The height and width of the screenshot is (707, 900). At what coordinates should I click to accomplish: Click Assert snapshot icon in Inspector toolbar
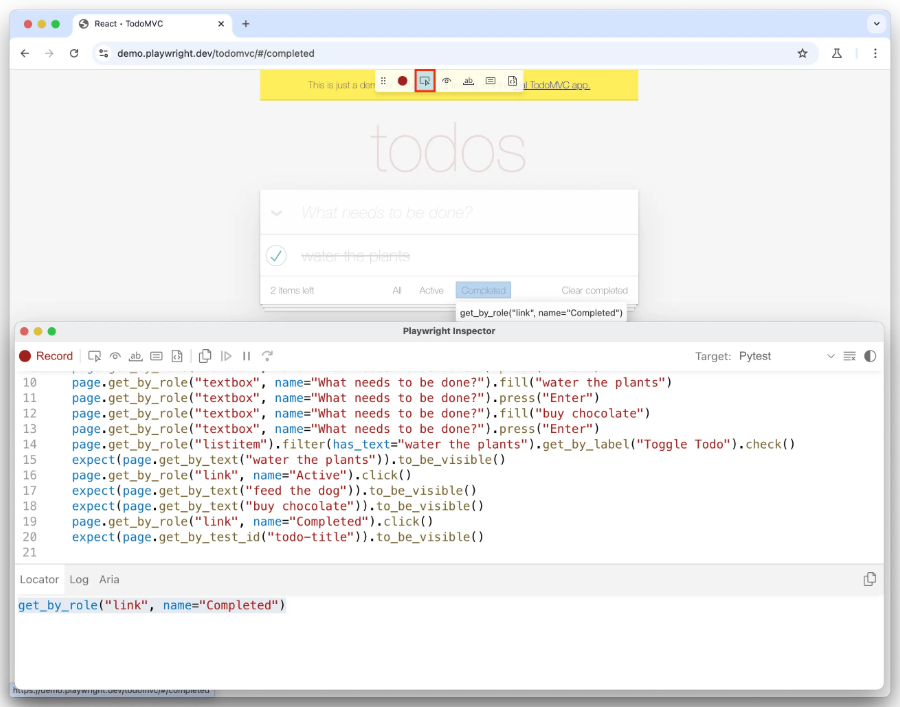click(x=176, y=356)
